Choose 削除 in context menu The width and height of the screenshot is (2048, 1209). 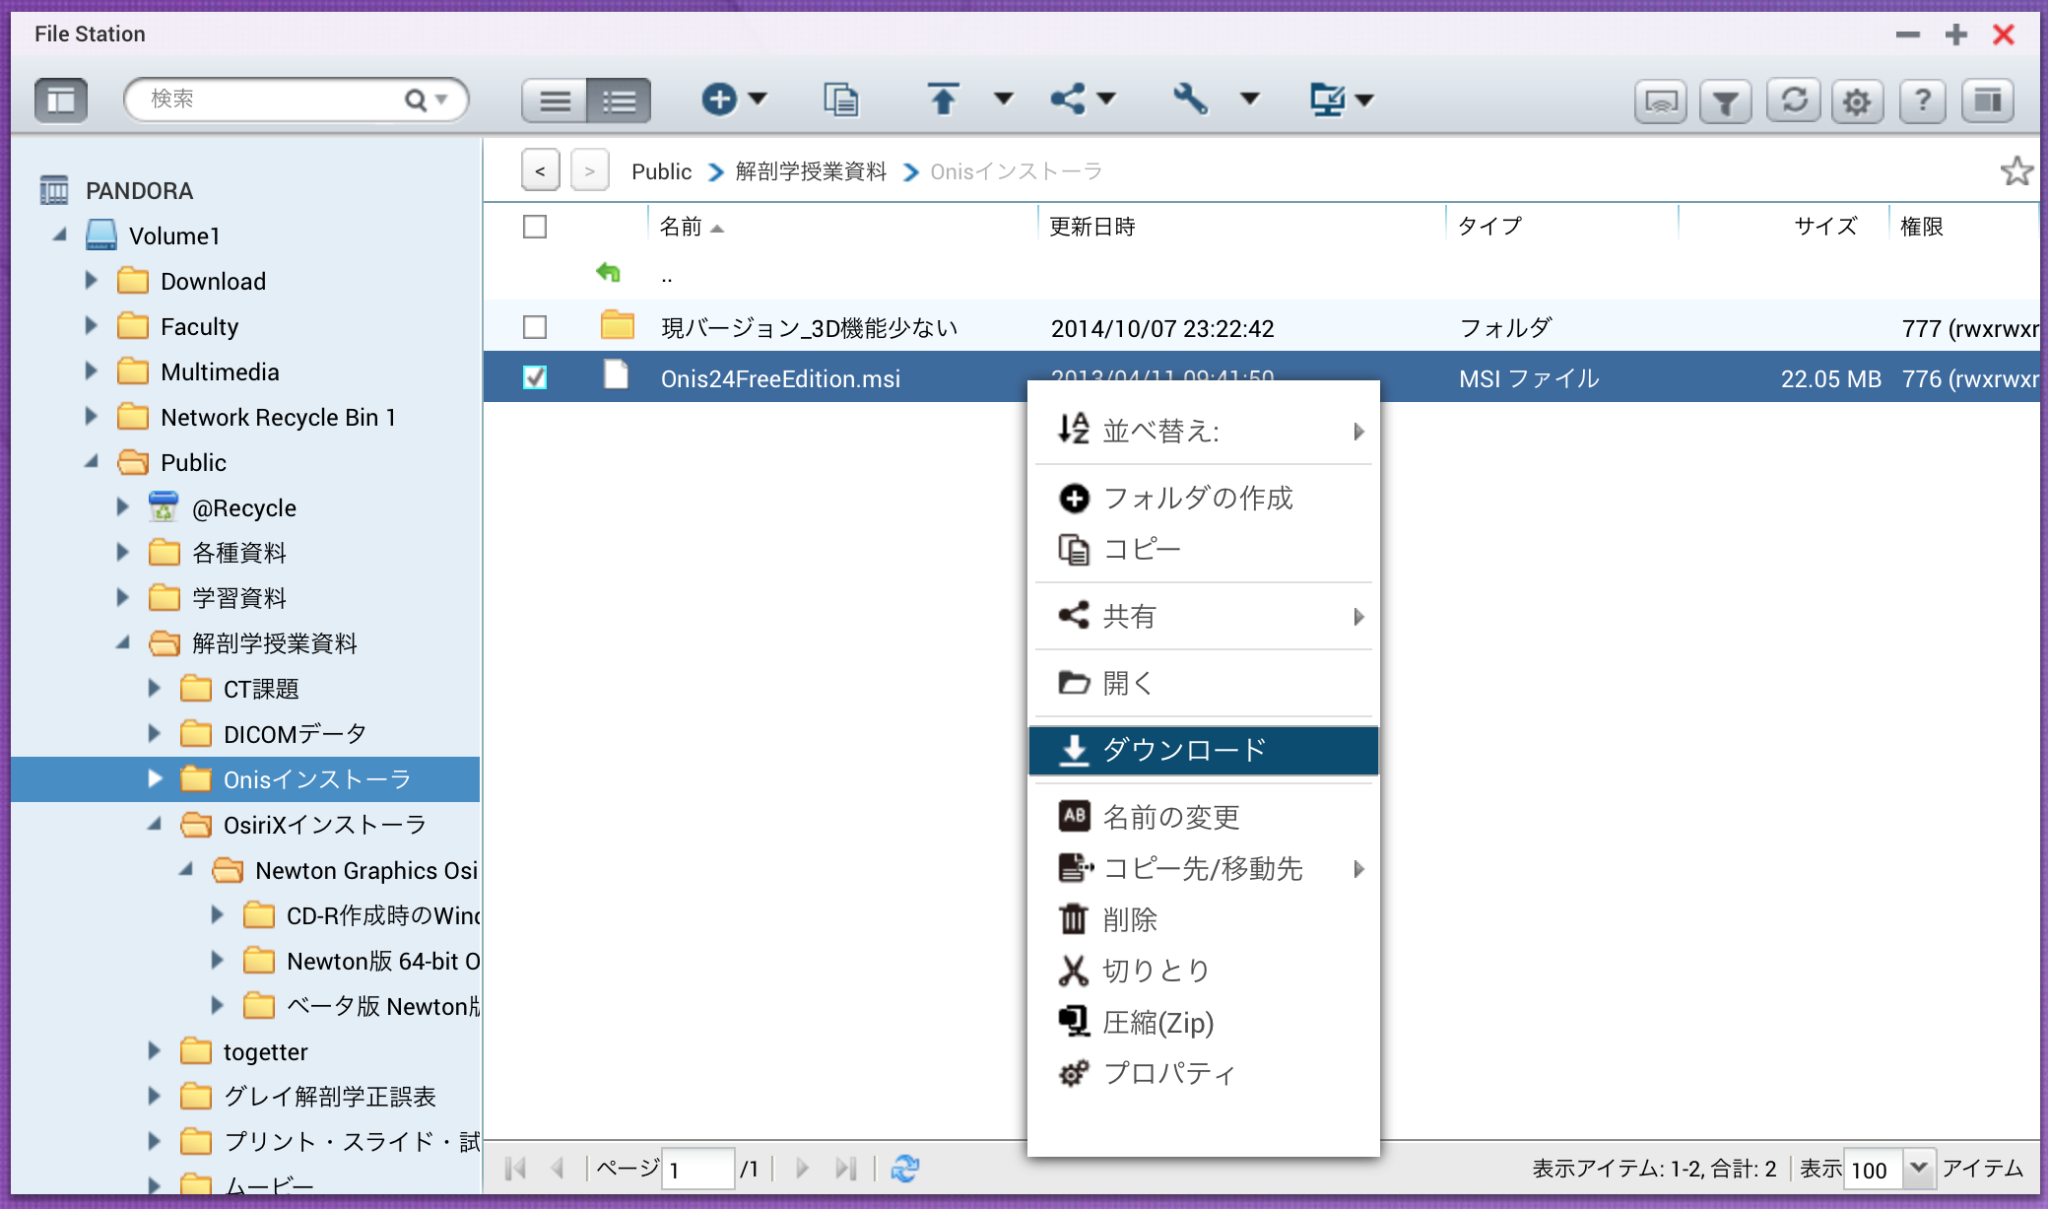tap(1203, 919)
